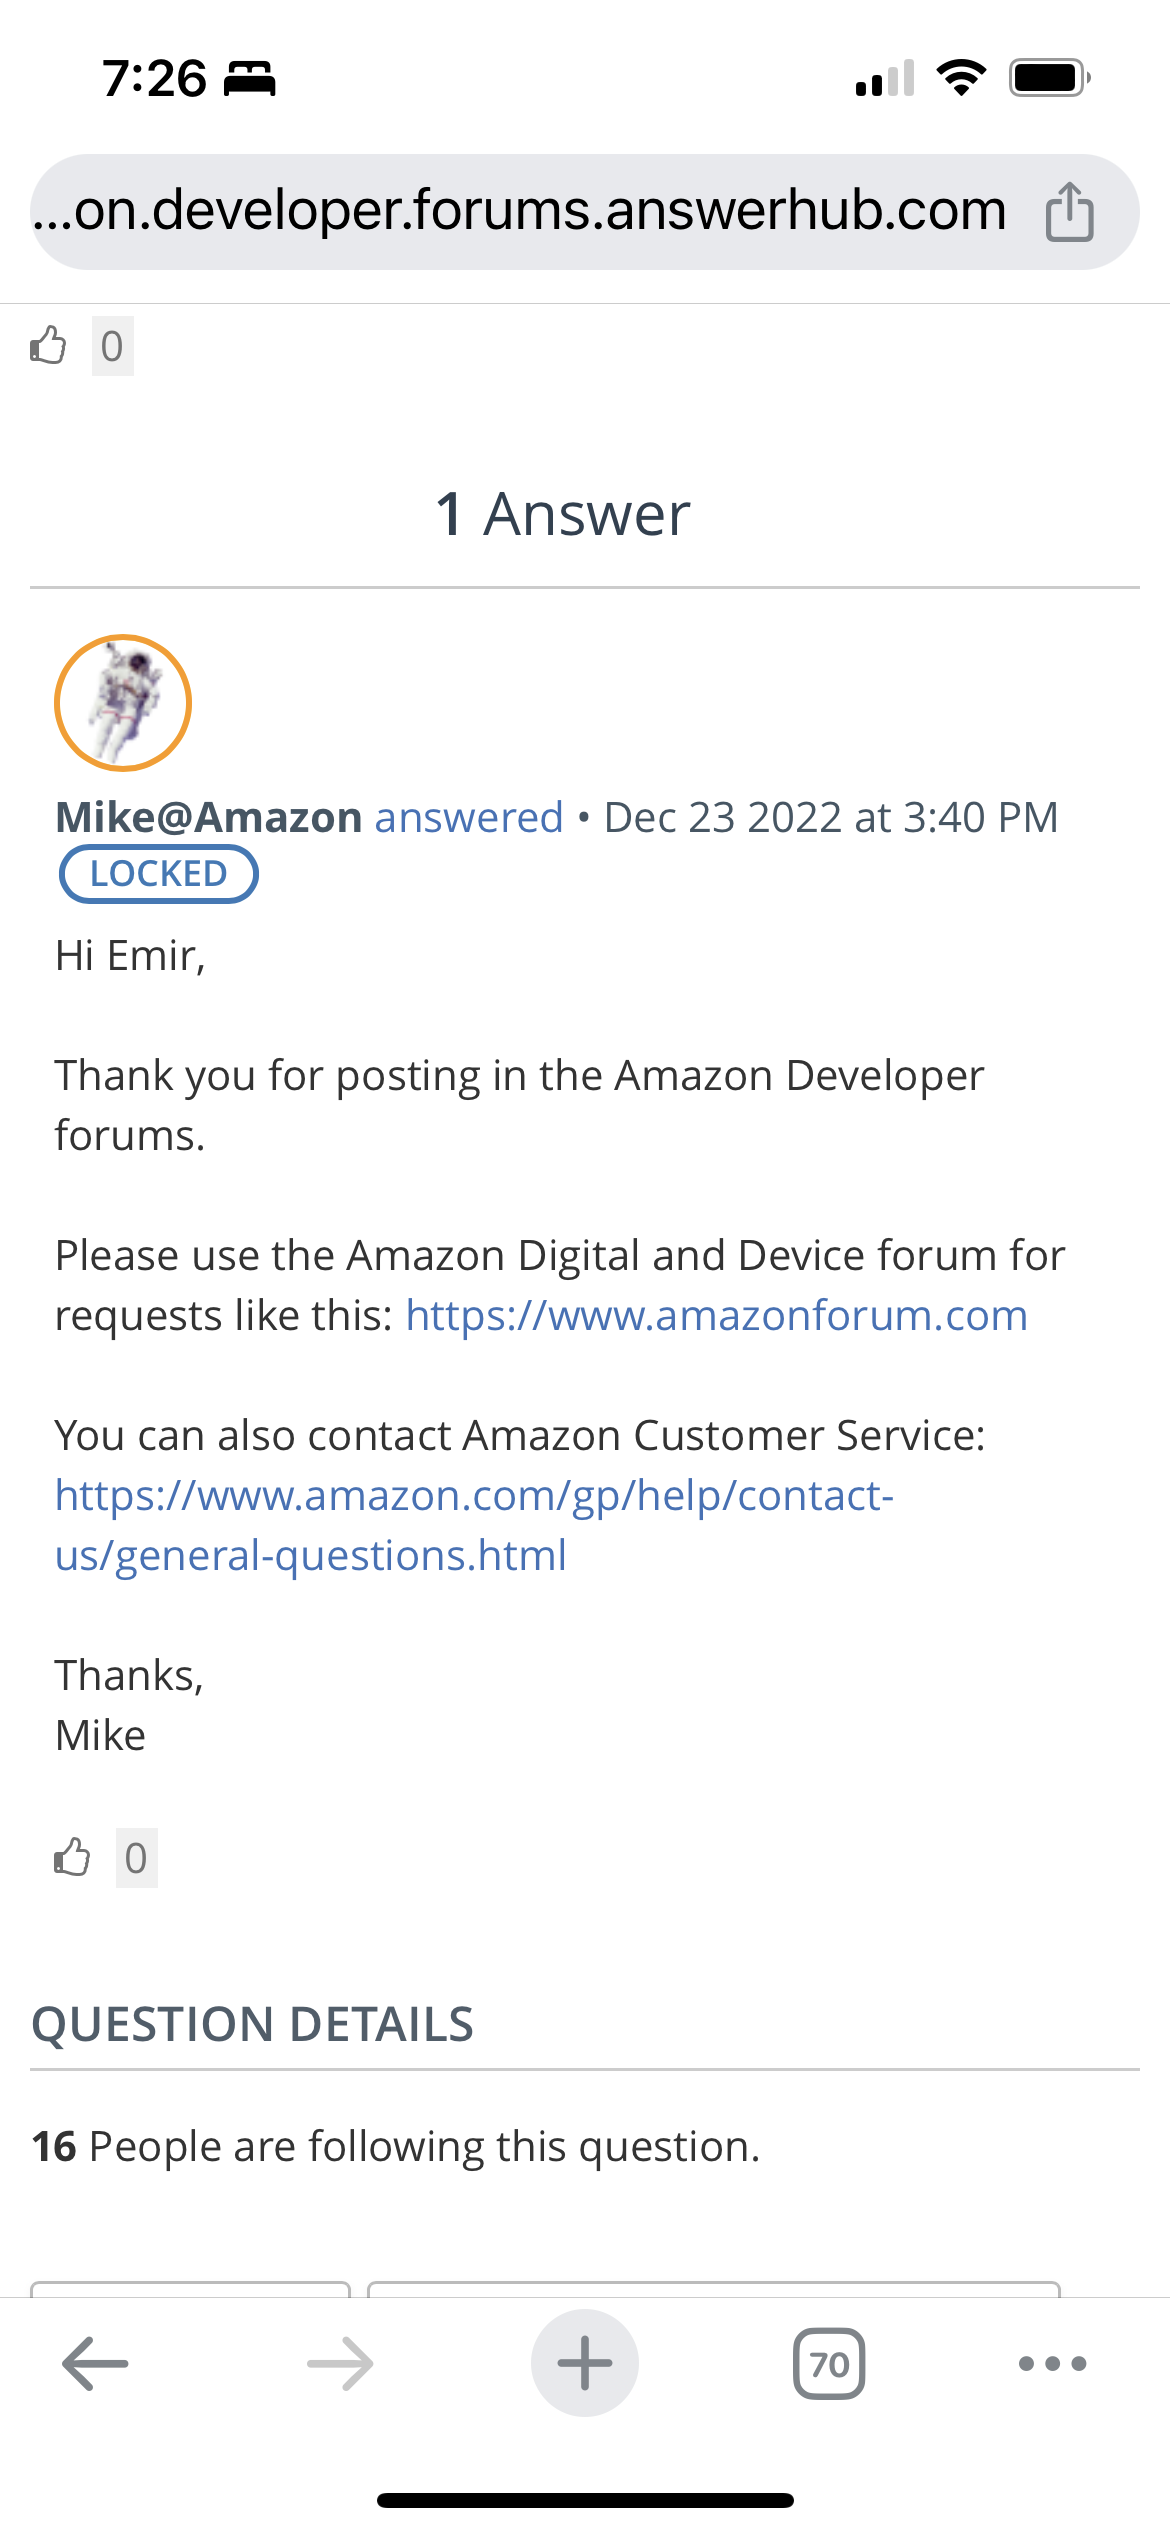Select the 1 Answer section heading
The image size is (1170, 2532).
563,514
